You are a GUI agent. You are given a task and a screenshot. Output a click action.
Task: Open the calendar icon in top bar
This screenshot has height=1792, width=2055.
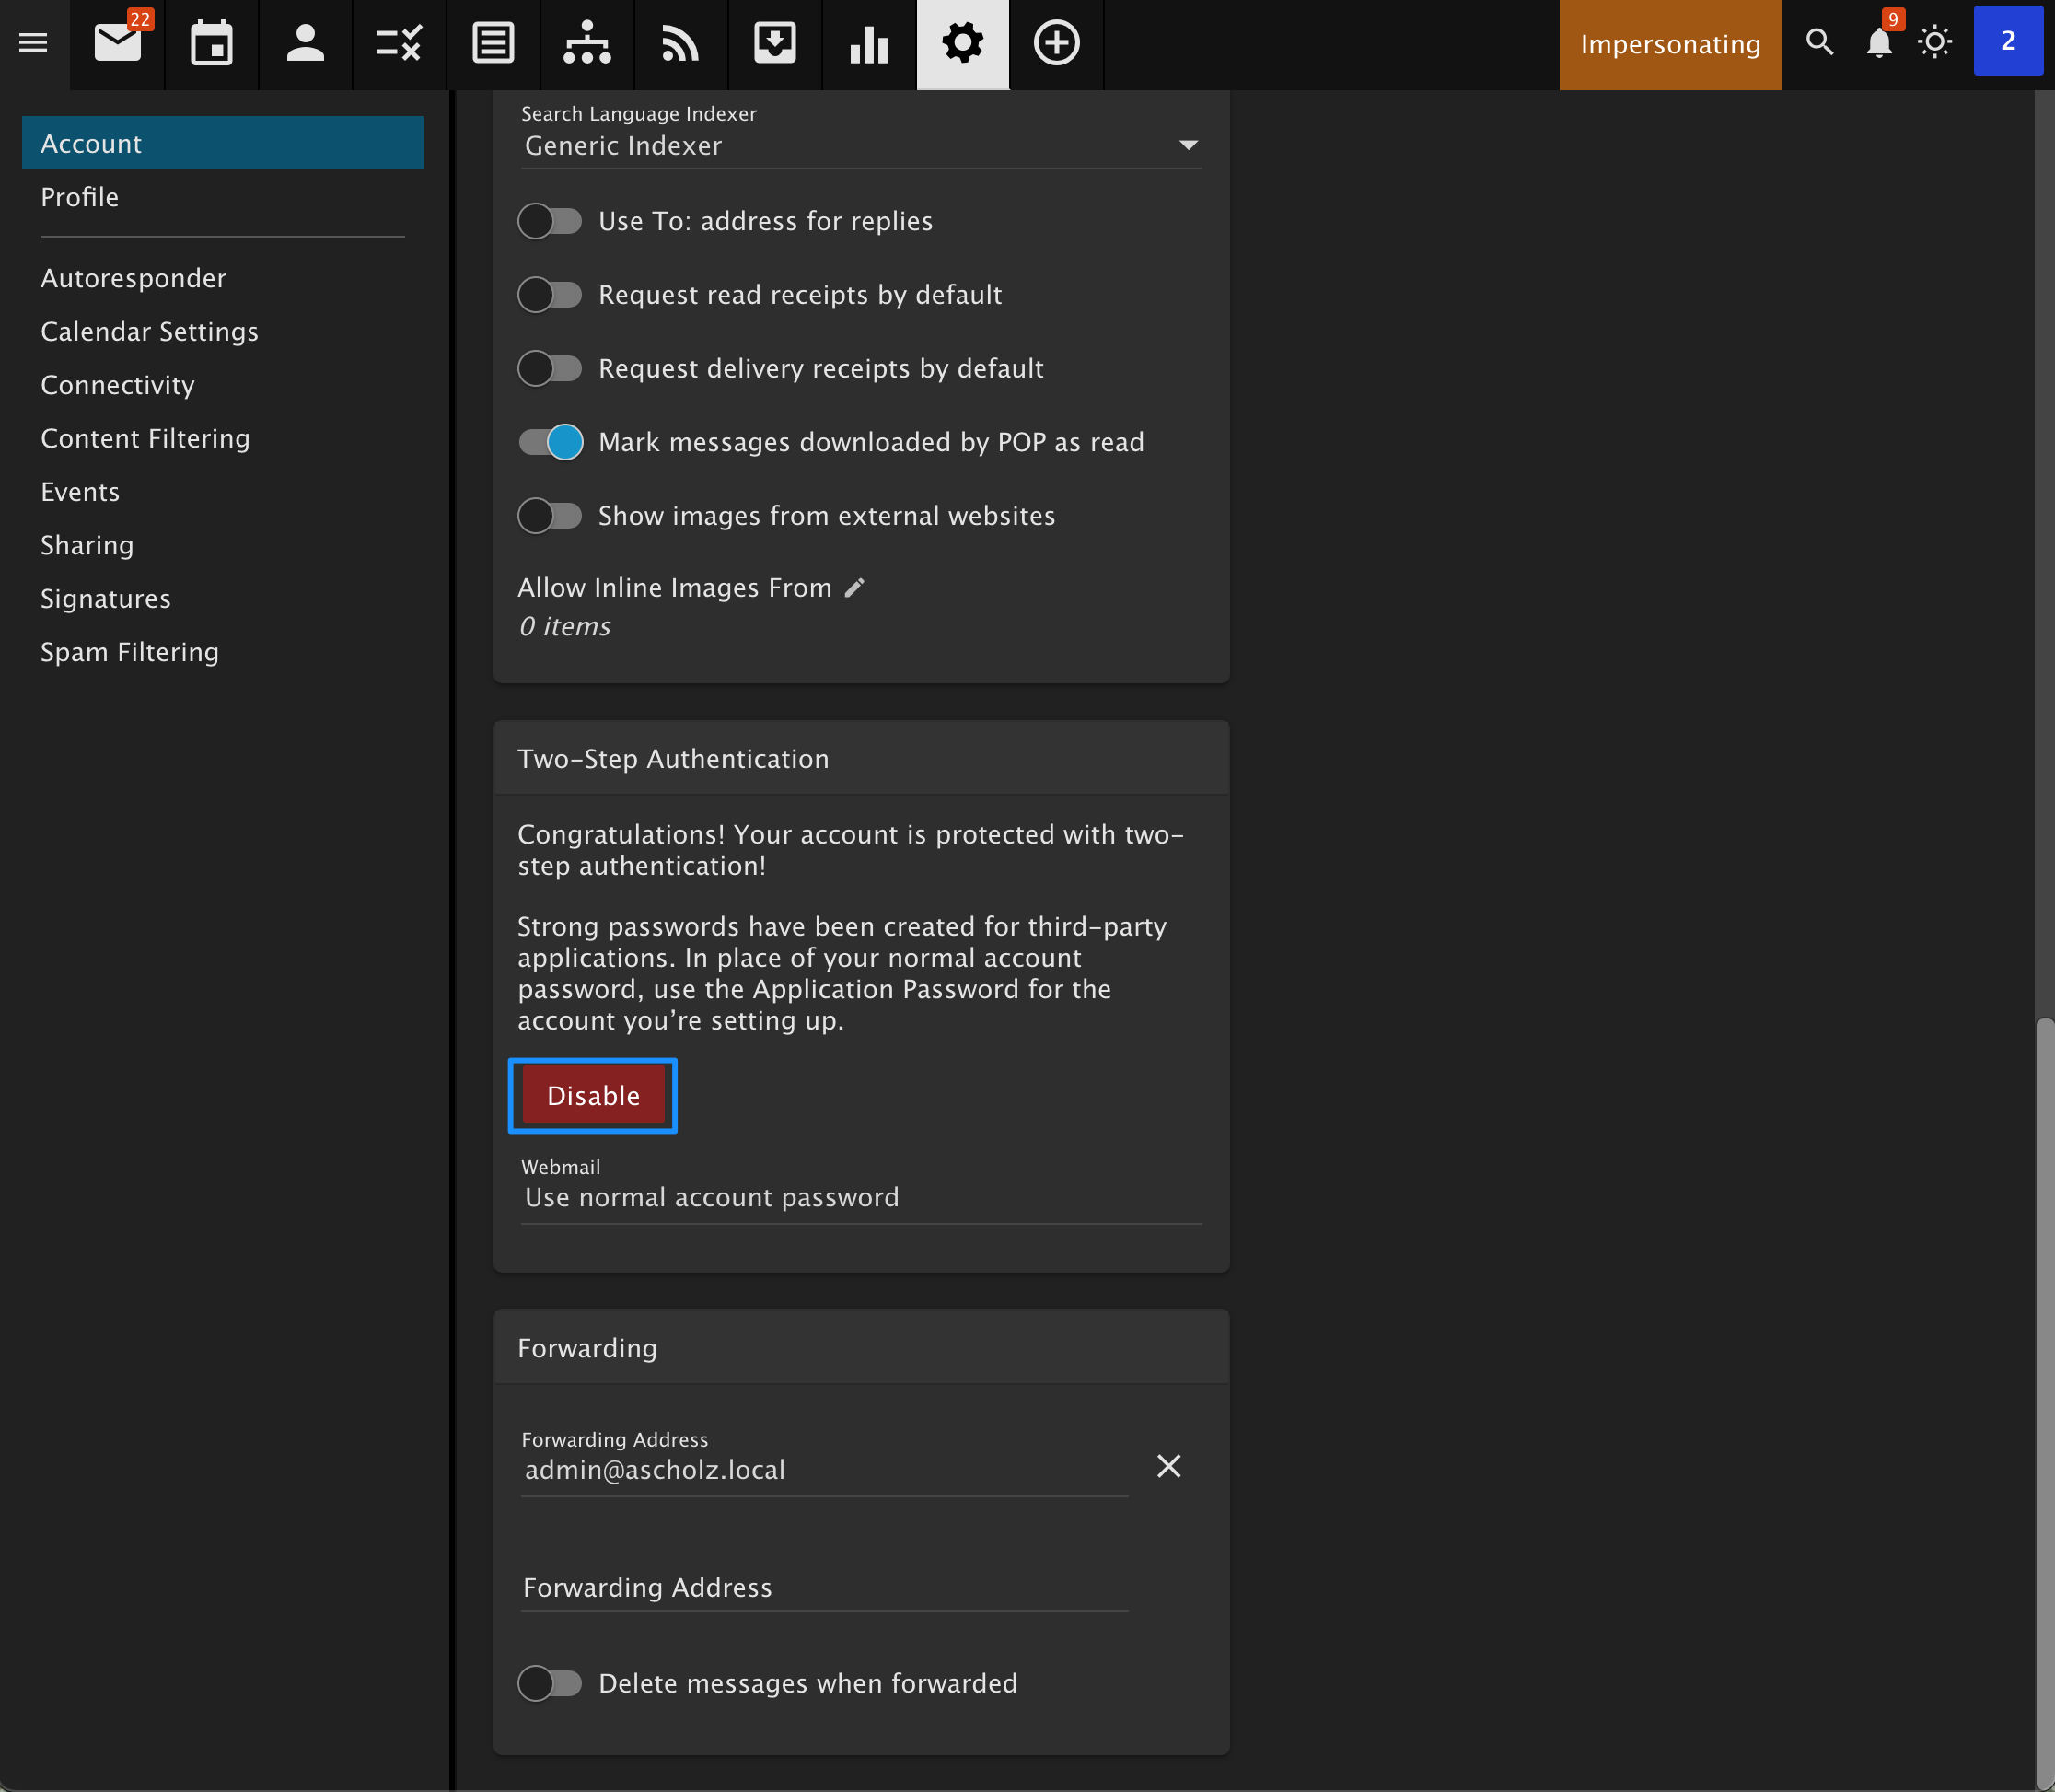click(211, 43)
